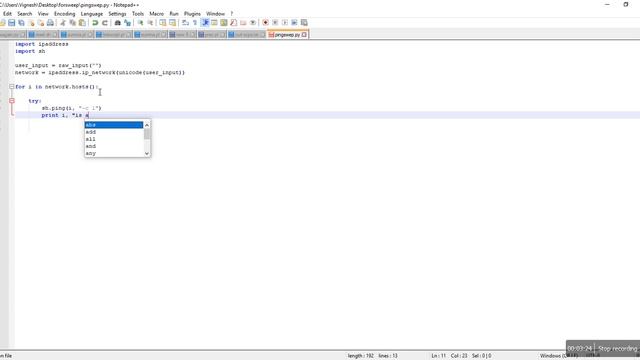Click autocomplete list scroll down arrow

pos(147,153)
